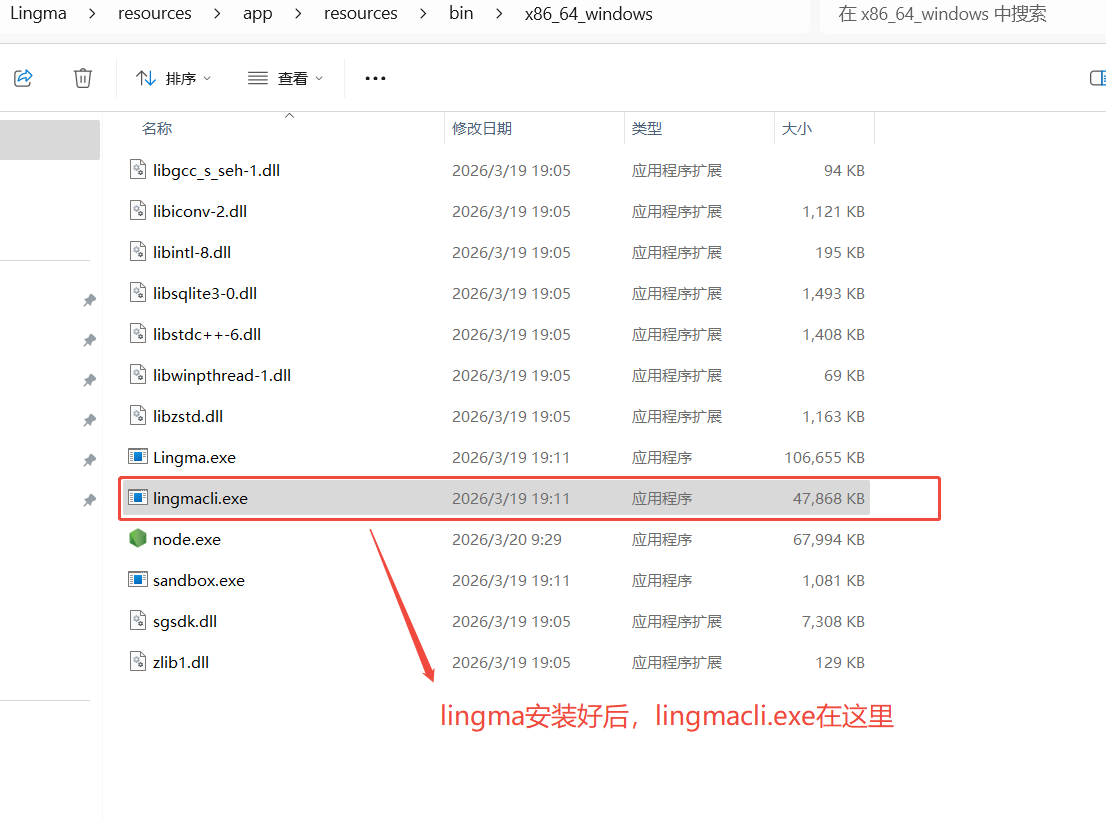Sort by Type (类型) column header
Image resolution: width=1106 pixels, height=821 pixels.
[x=647, y=128]
